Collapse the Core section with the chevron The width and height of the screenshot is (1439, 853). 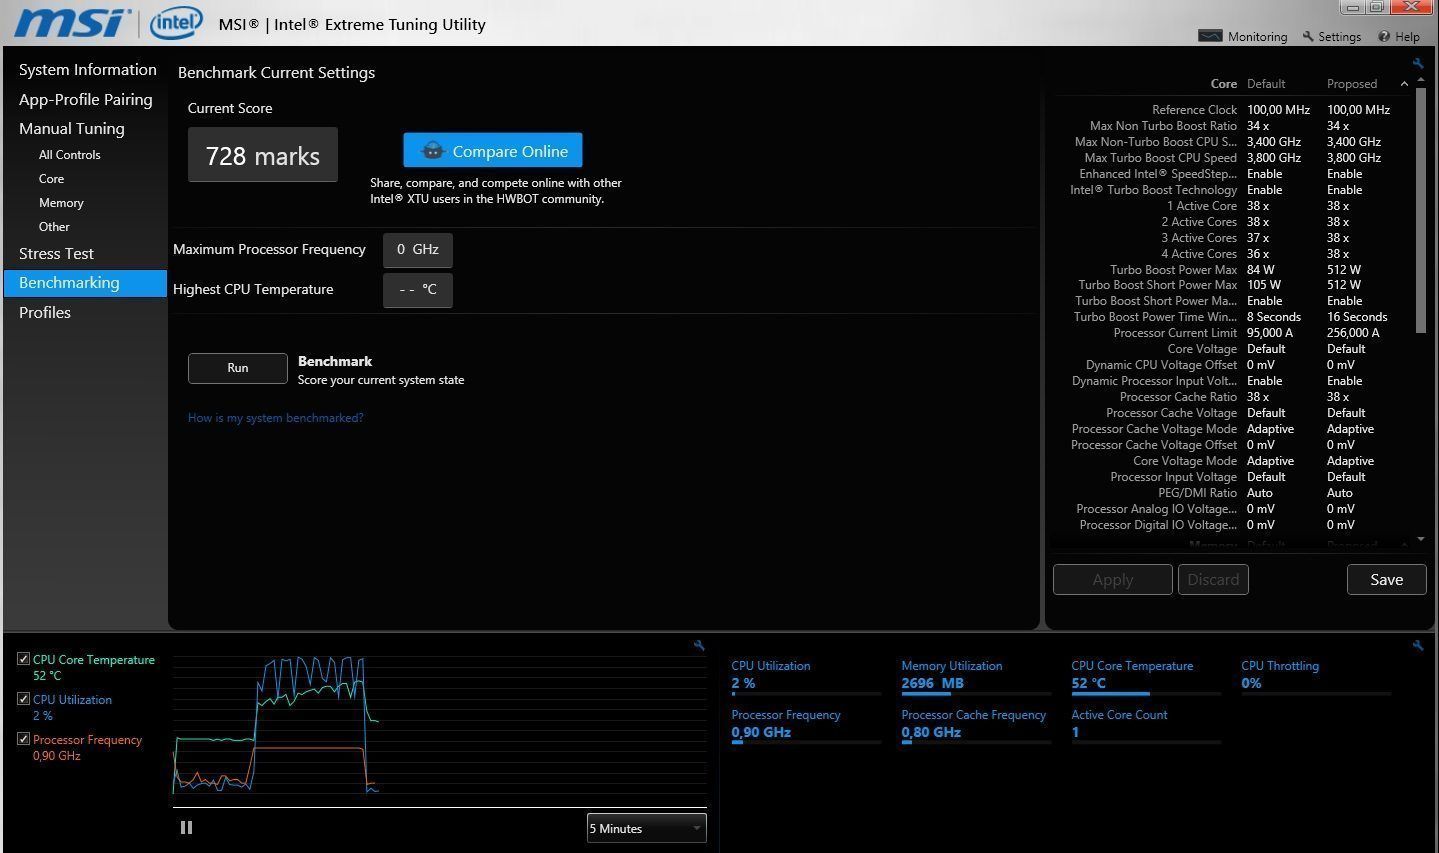point(1404,84)
